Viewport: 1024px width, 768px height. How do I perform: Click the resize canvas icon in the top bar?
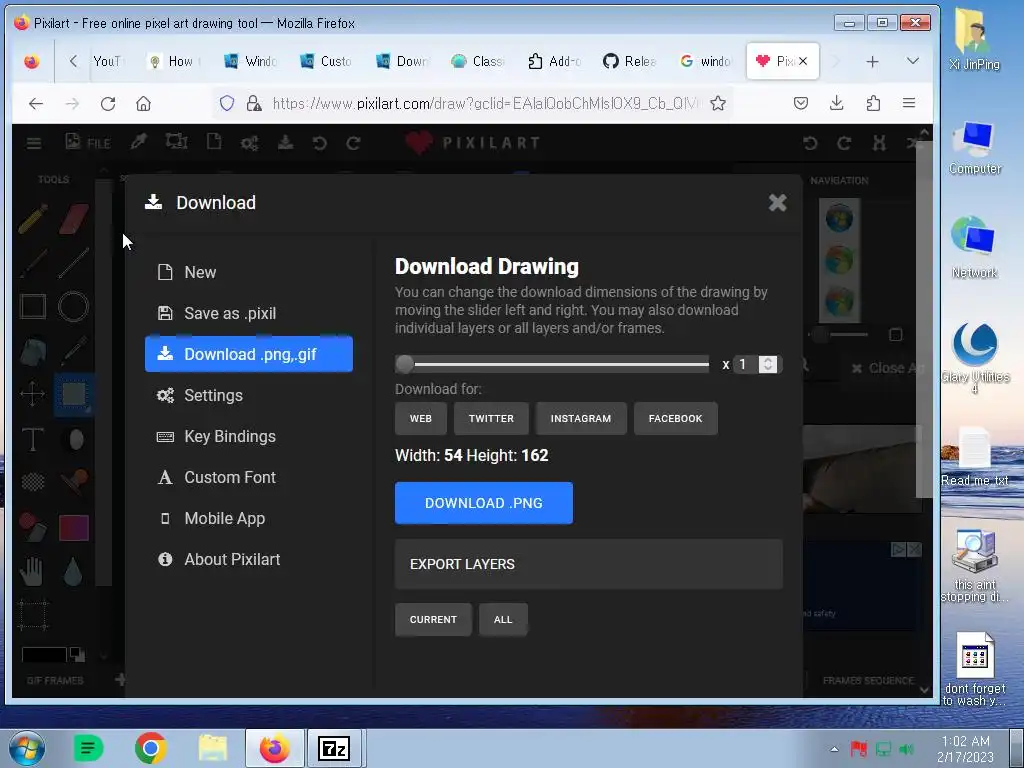176,142
